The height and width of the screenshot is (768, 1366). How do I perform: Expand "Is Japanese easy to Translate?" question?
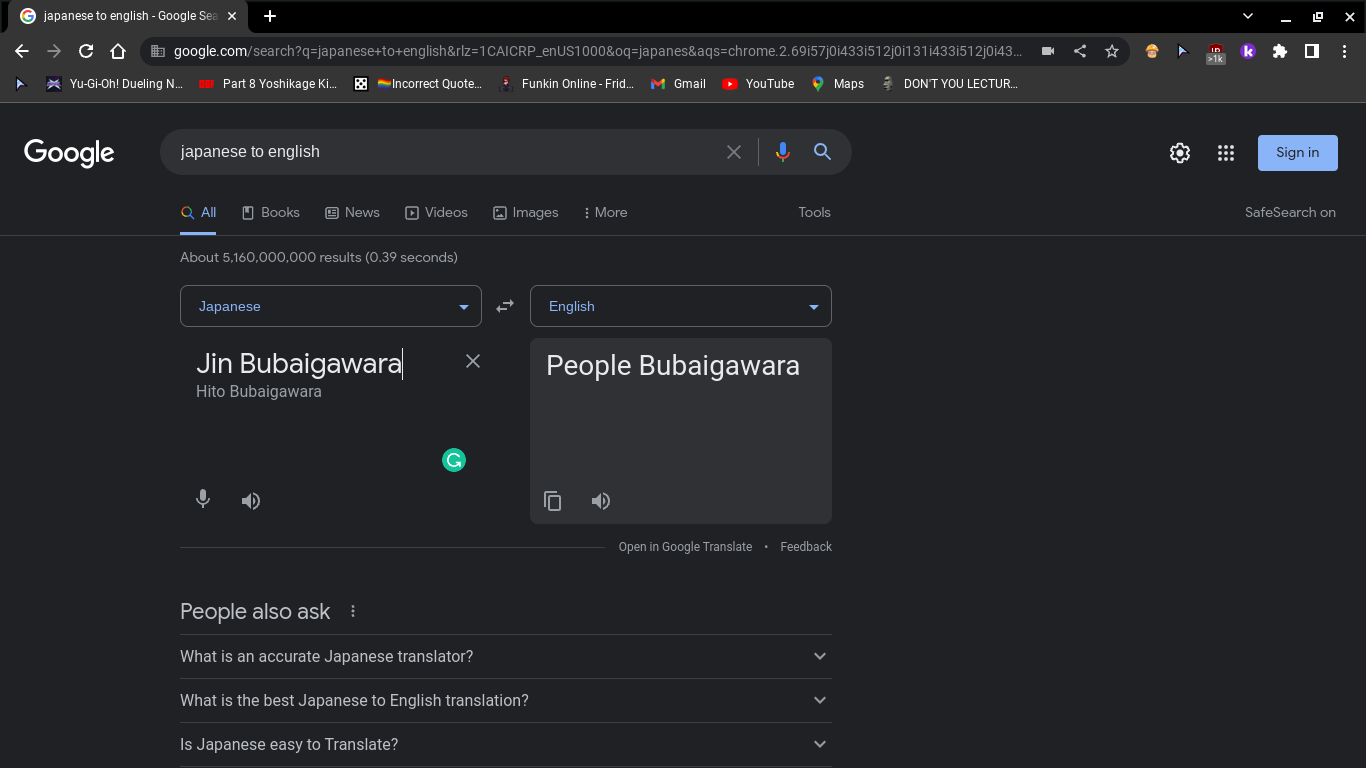[x=505, y=744]
